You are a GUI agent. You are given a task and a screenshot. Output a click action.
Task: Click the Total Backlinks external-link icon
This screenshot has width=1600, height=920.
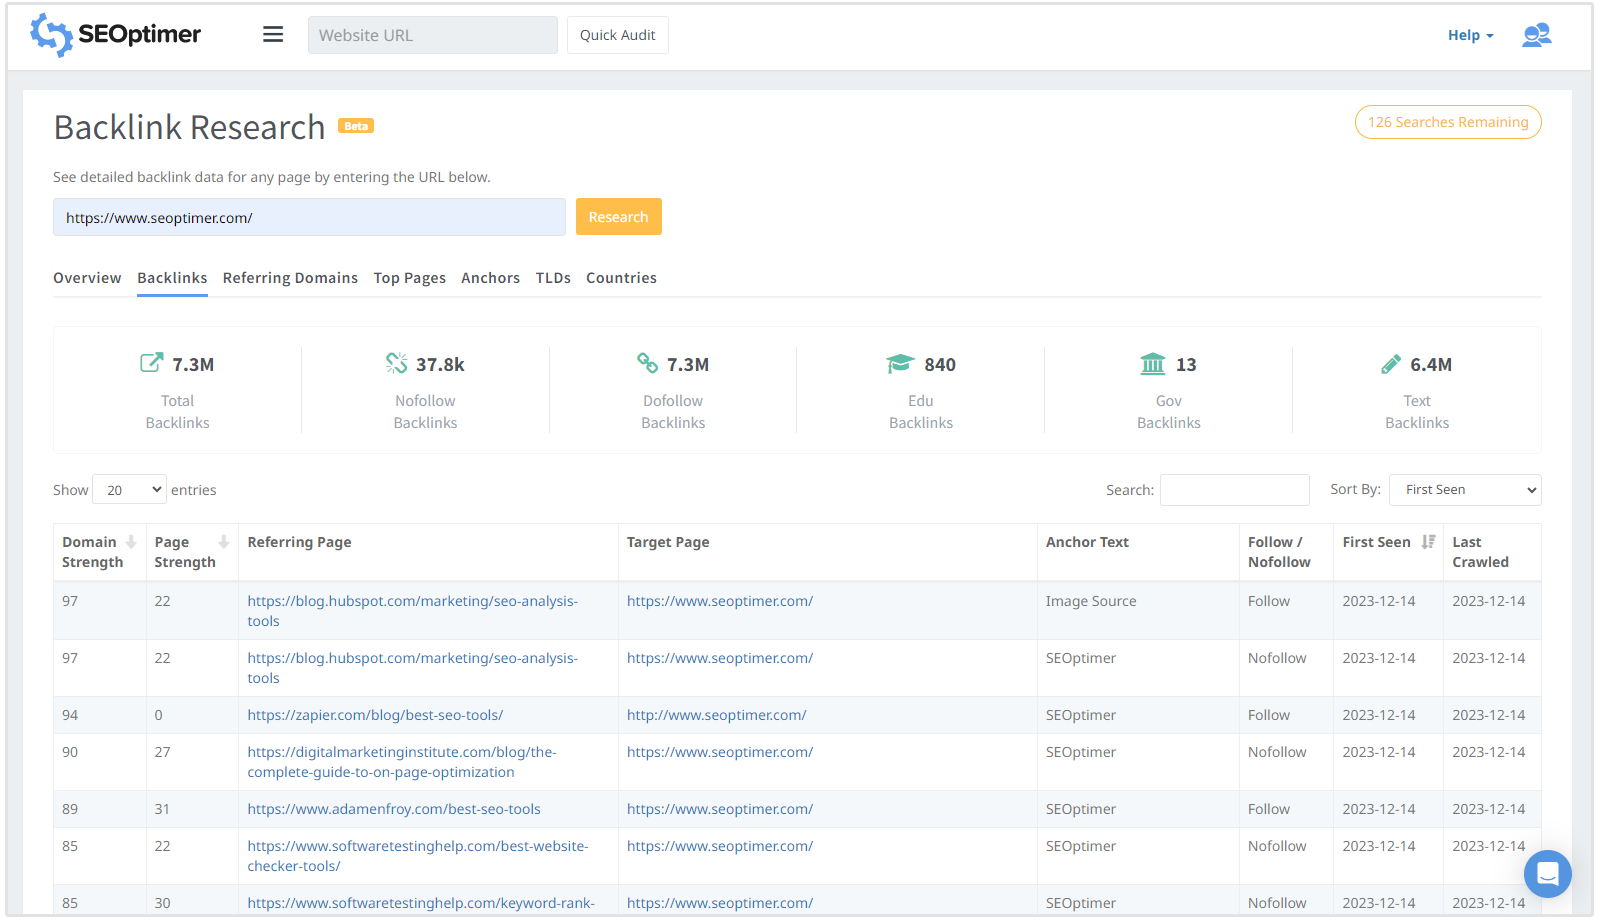pyautogui.click(x=151, y=363)
